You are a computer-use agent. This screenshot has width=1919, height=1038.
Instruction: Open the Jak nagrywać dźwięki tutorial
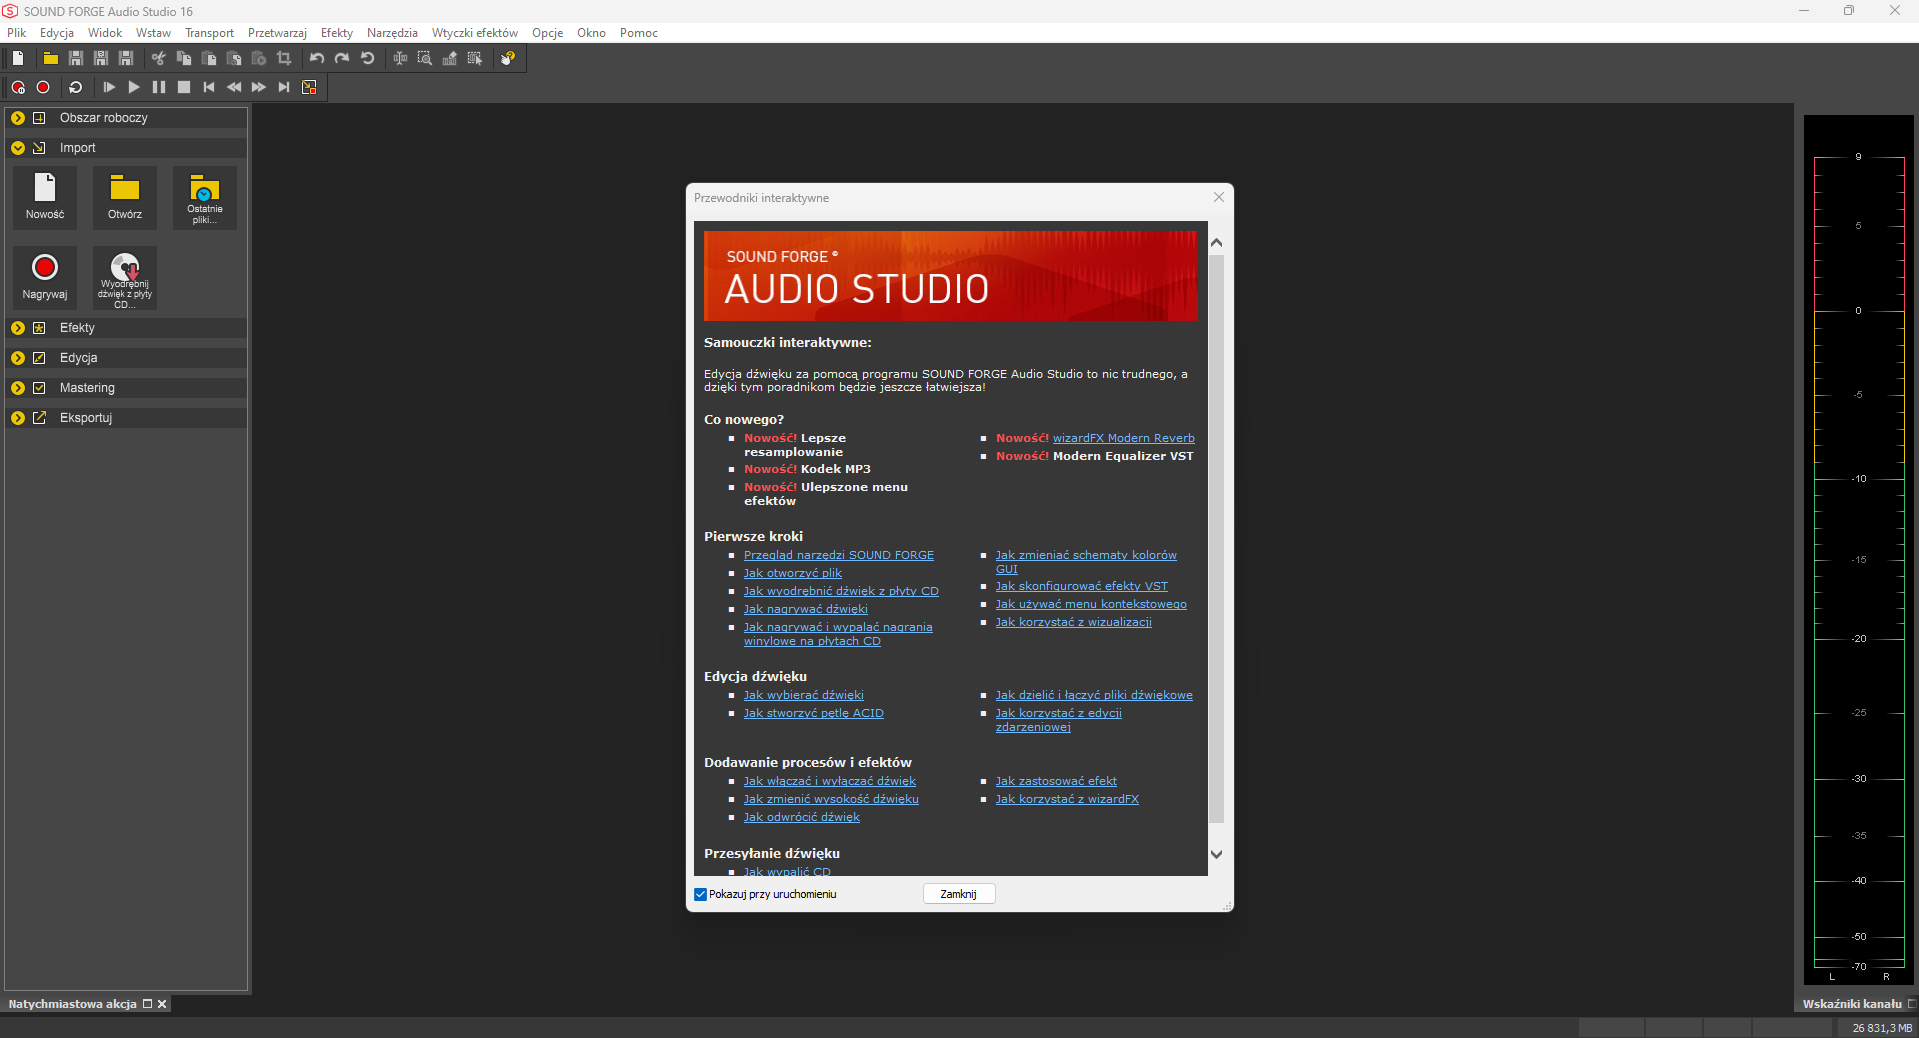[x=805, y=609]
